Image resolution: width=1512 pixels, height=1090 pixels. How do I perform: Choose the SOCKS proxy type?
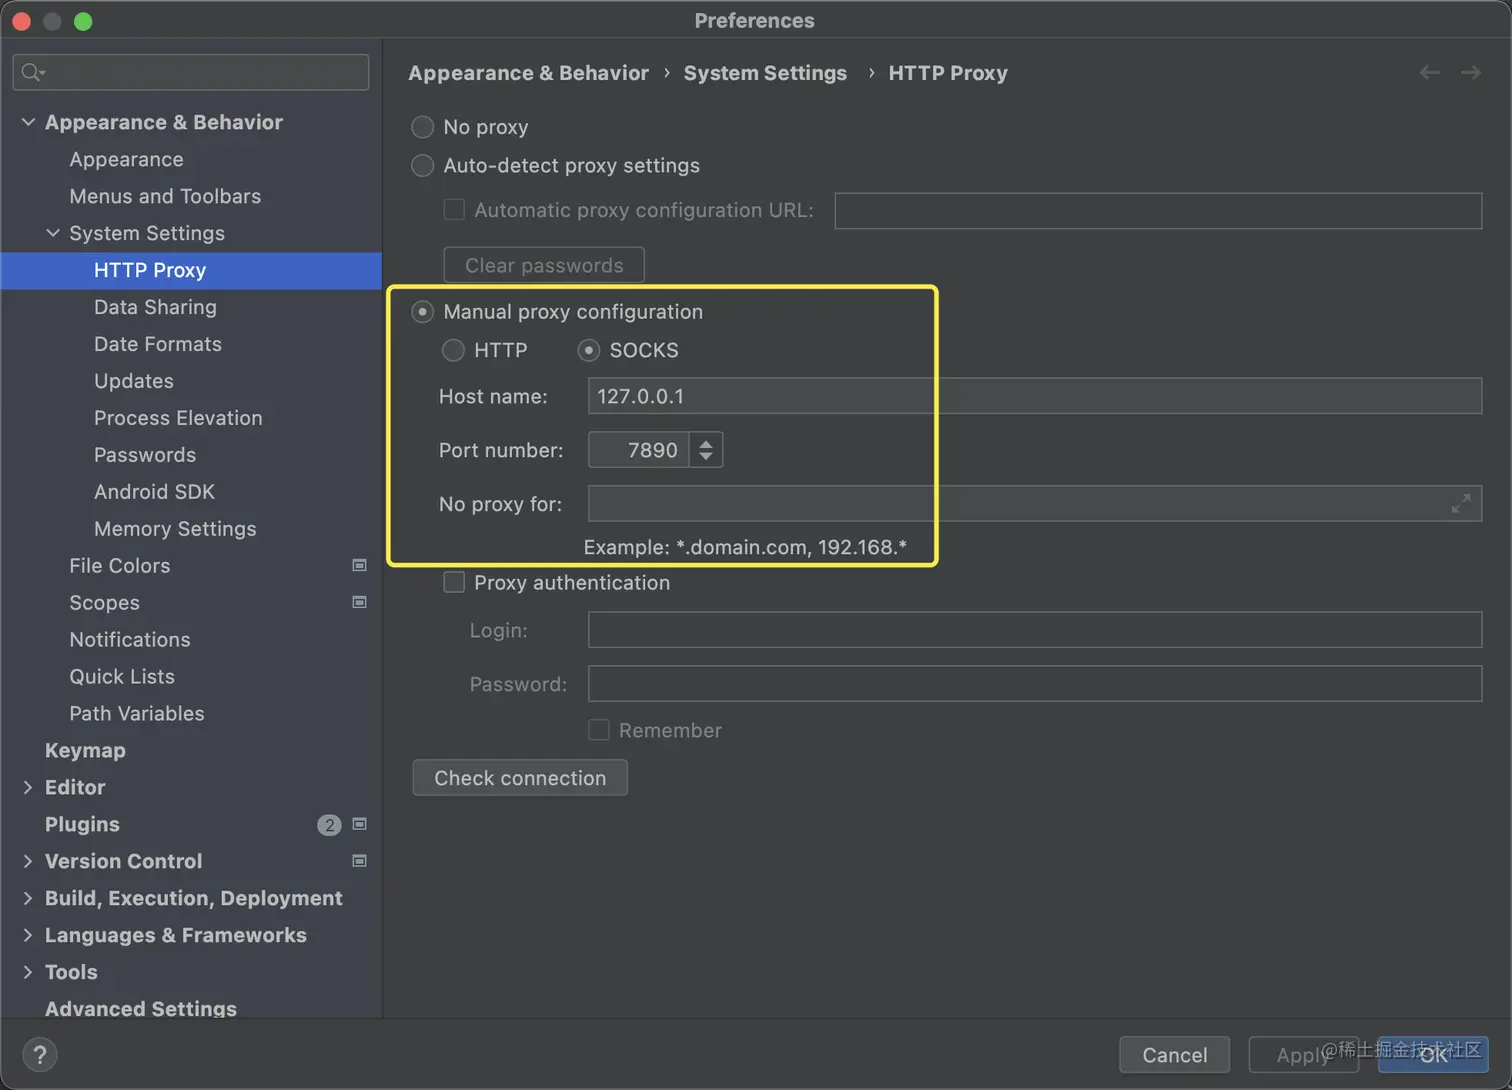pos(589,350)
